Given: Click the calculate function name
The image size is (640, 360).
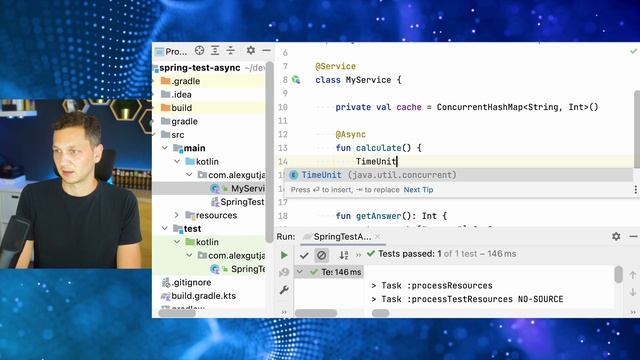Looking at the screenshot, I should (x=378, y=148).
